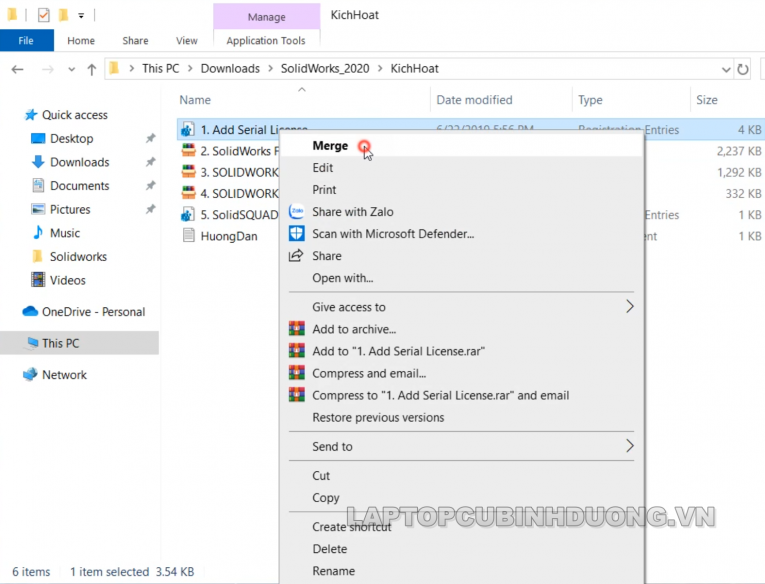Refresh the folder view

click(743, 69)
